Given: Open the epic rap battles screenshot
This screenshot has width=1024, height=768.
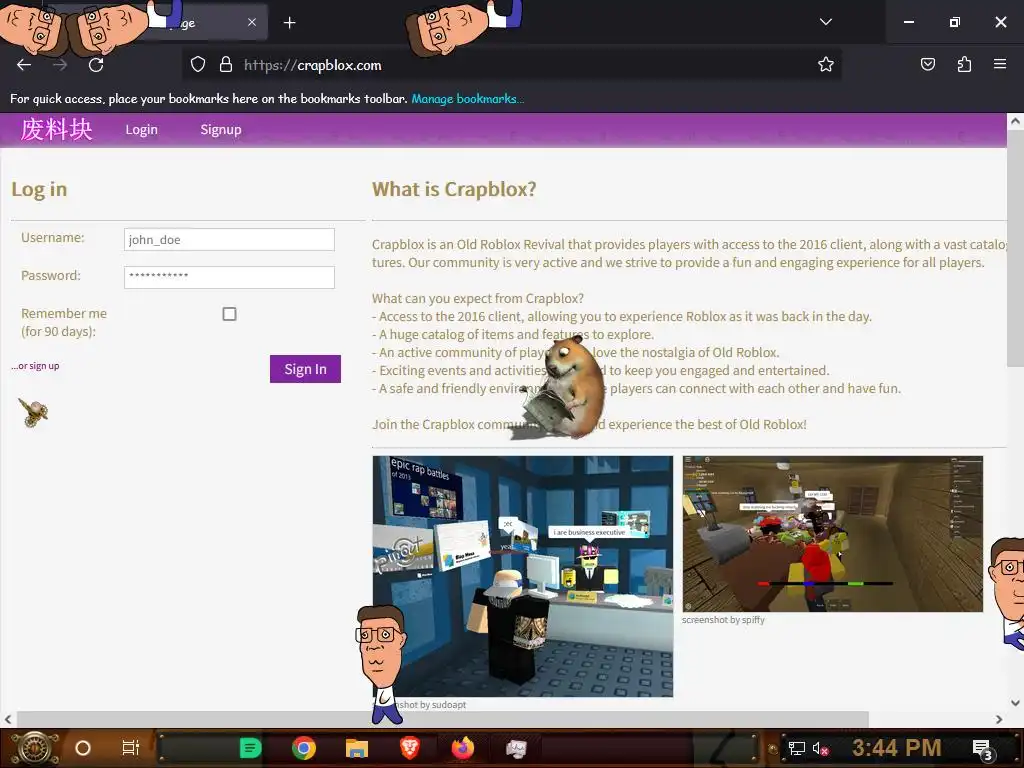Looking at the screenshot, I should tap(522, 576).
